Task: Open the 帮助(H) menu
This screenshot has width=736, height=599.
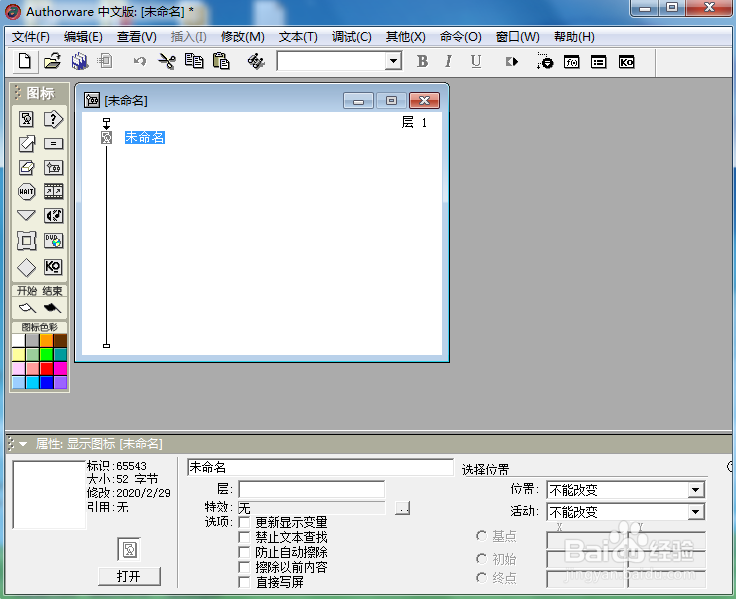Action: pos(574,37)
